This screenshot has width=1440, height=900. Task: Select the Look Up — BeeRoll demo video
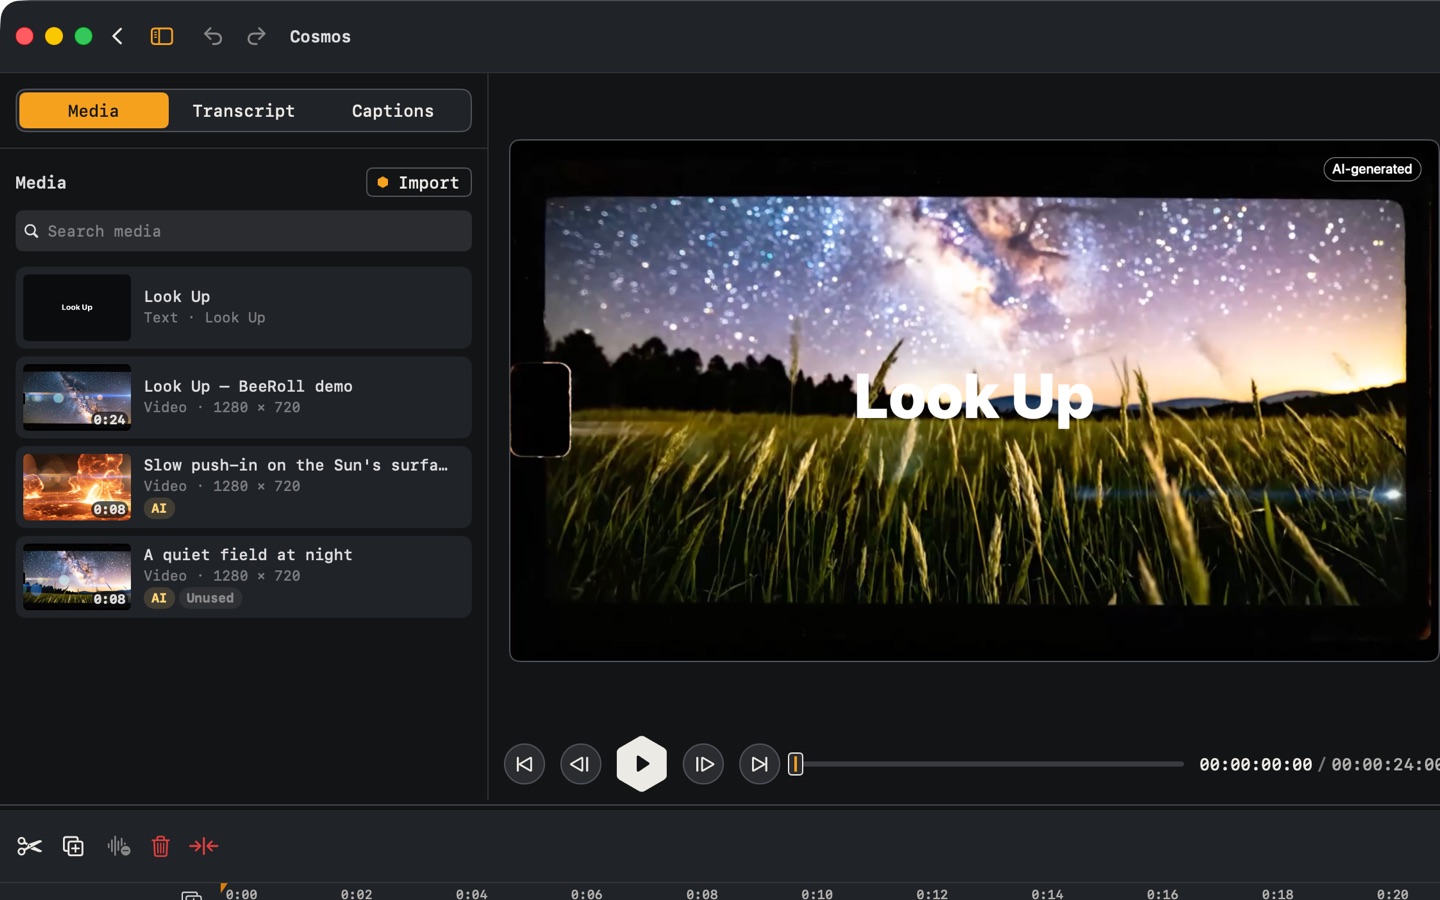tap(244, 397)
